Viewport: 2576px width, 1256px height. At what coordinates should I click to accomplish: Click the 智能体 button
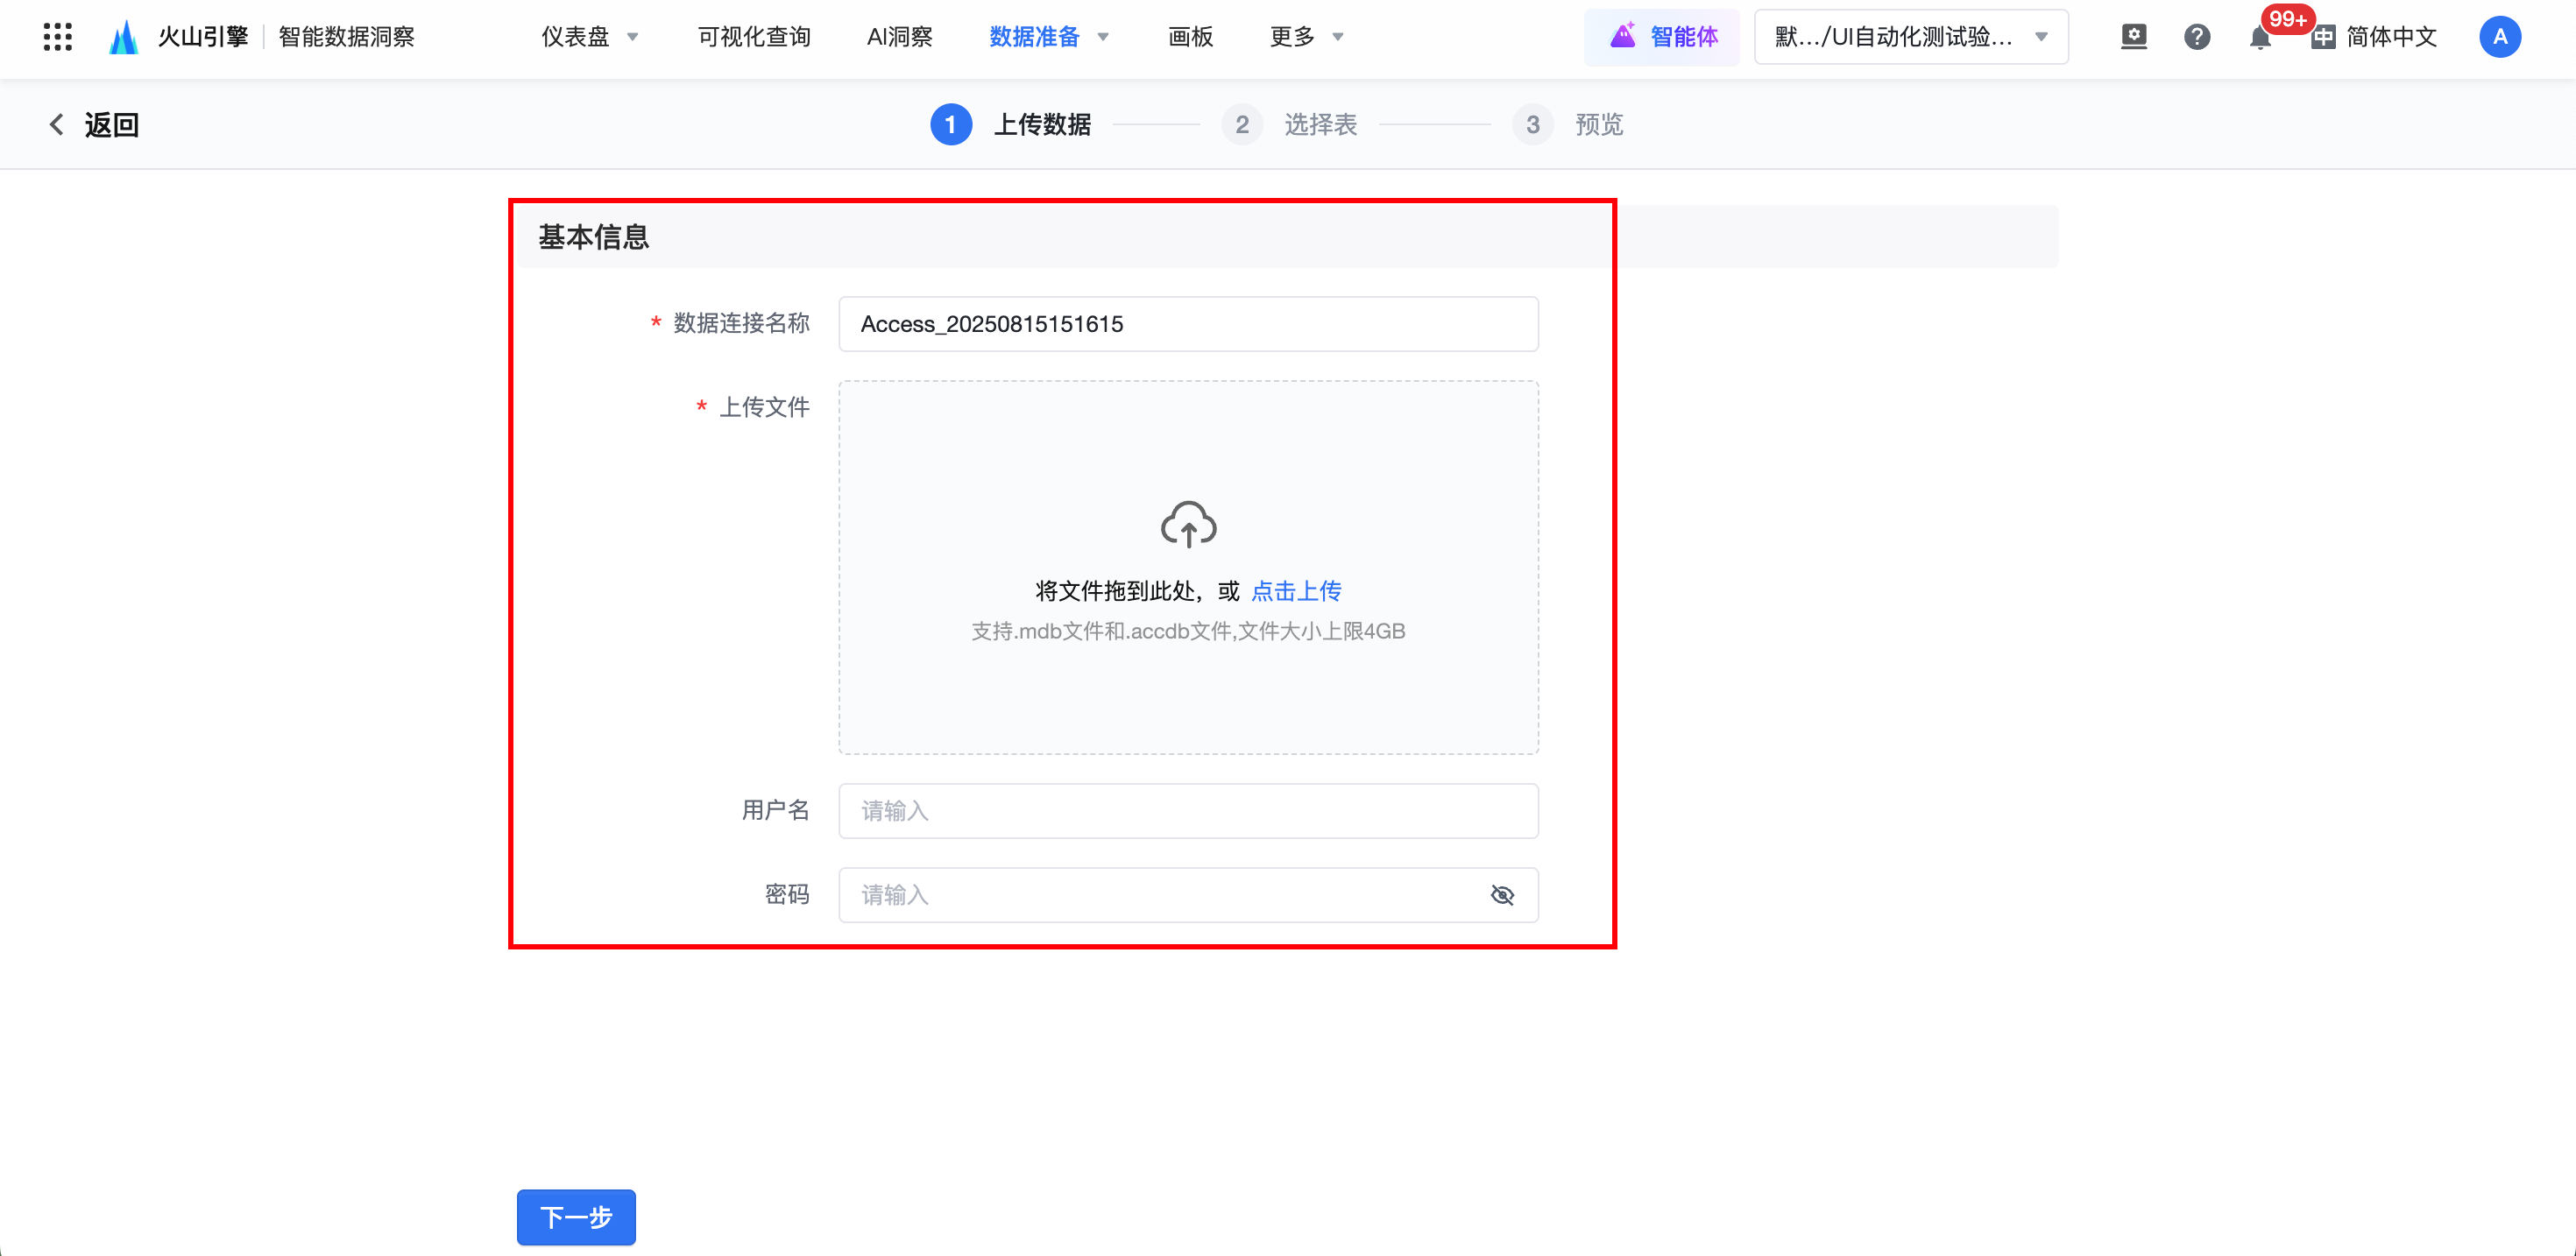pos(1663,37)
